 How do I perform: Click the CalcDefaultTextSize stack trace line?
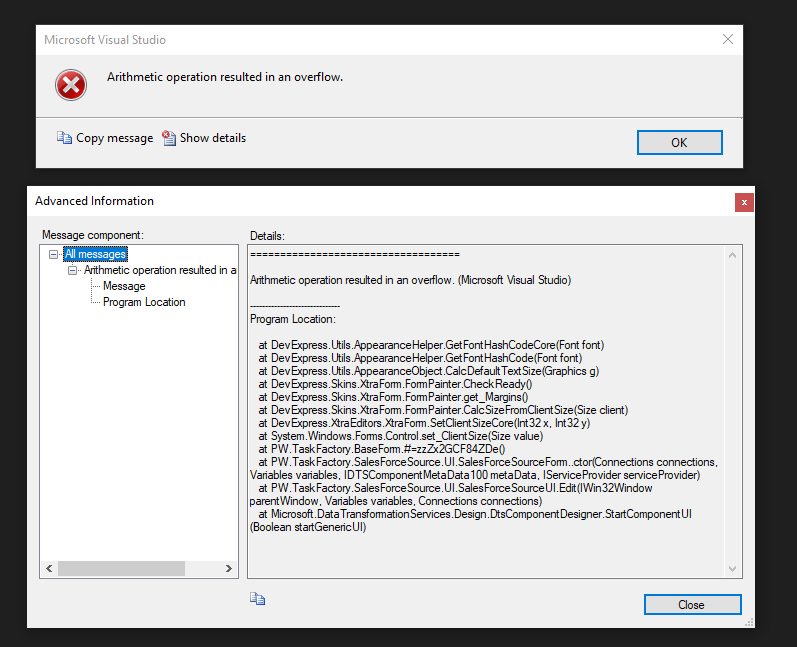(428, 371)
